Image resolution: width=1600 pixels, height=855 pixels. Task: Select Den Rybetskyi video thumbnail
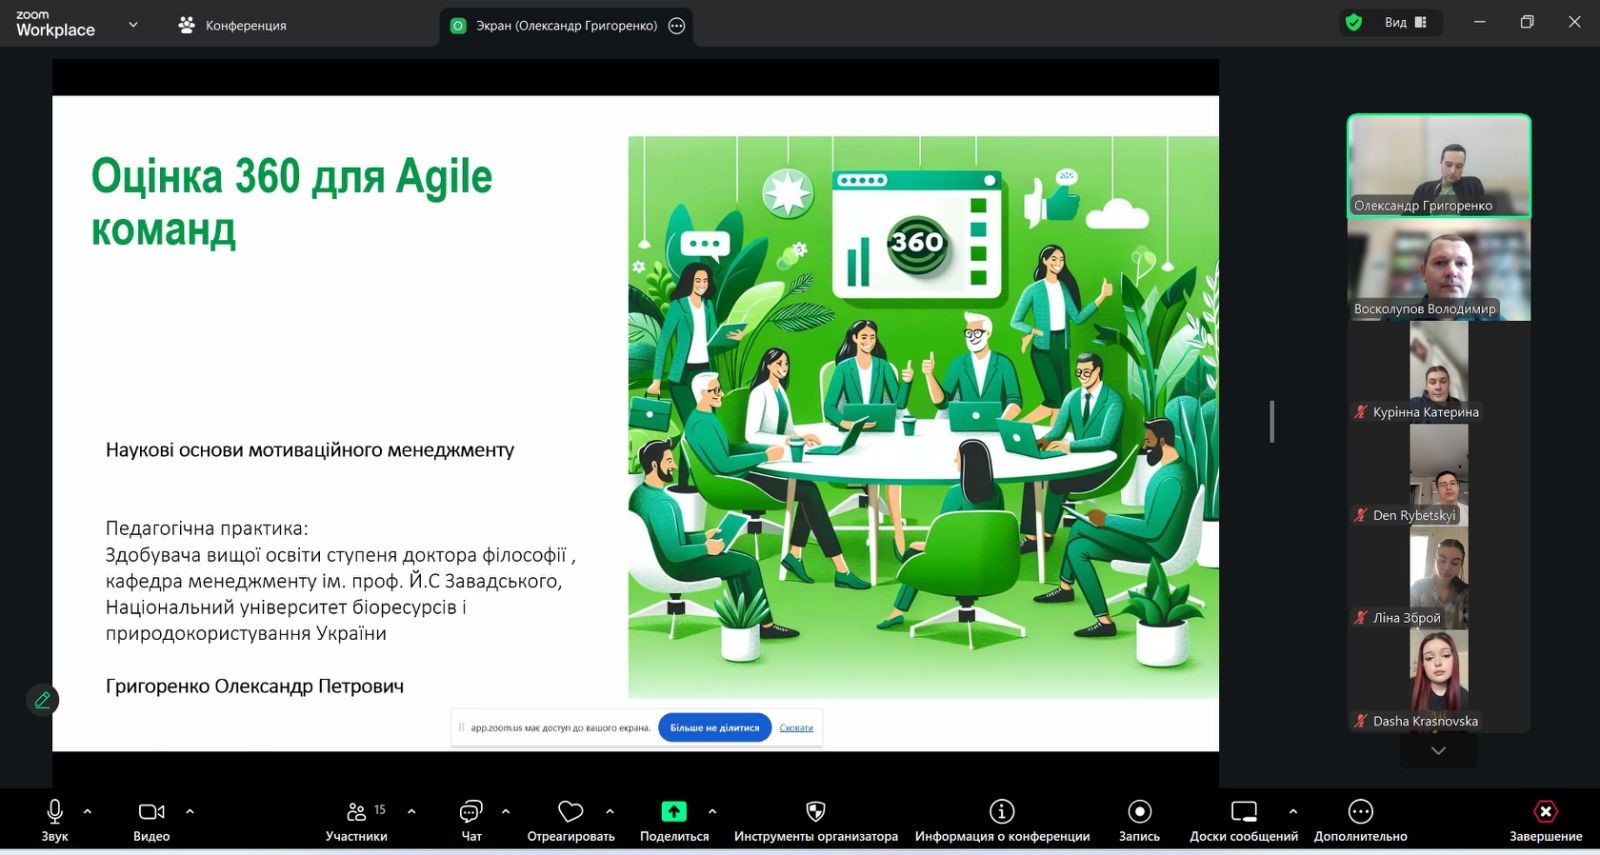(x=1439, y=476)
